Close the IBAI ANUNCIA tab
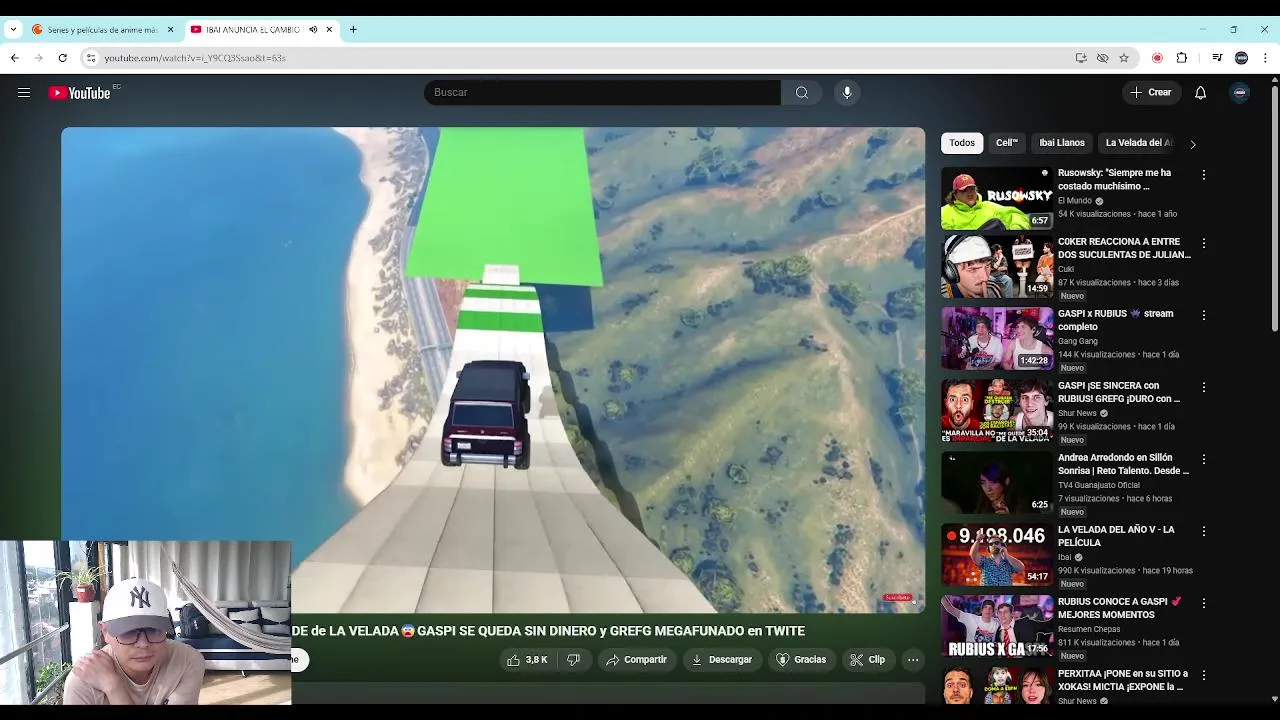This screenshot has width=1280, height=720. click(x=329, y=29)
